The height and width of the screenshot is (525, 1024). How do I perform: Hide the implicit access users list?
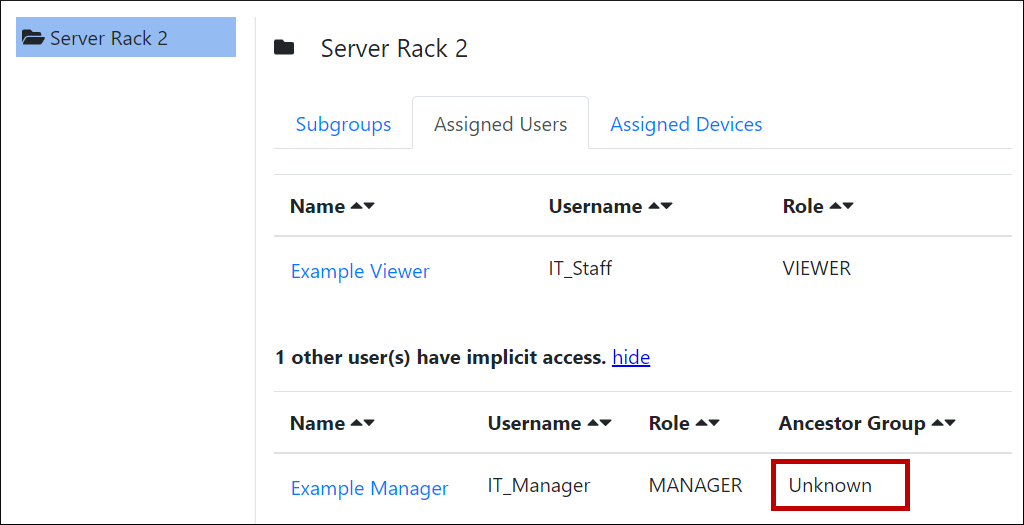[x=631, y=357]
